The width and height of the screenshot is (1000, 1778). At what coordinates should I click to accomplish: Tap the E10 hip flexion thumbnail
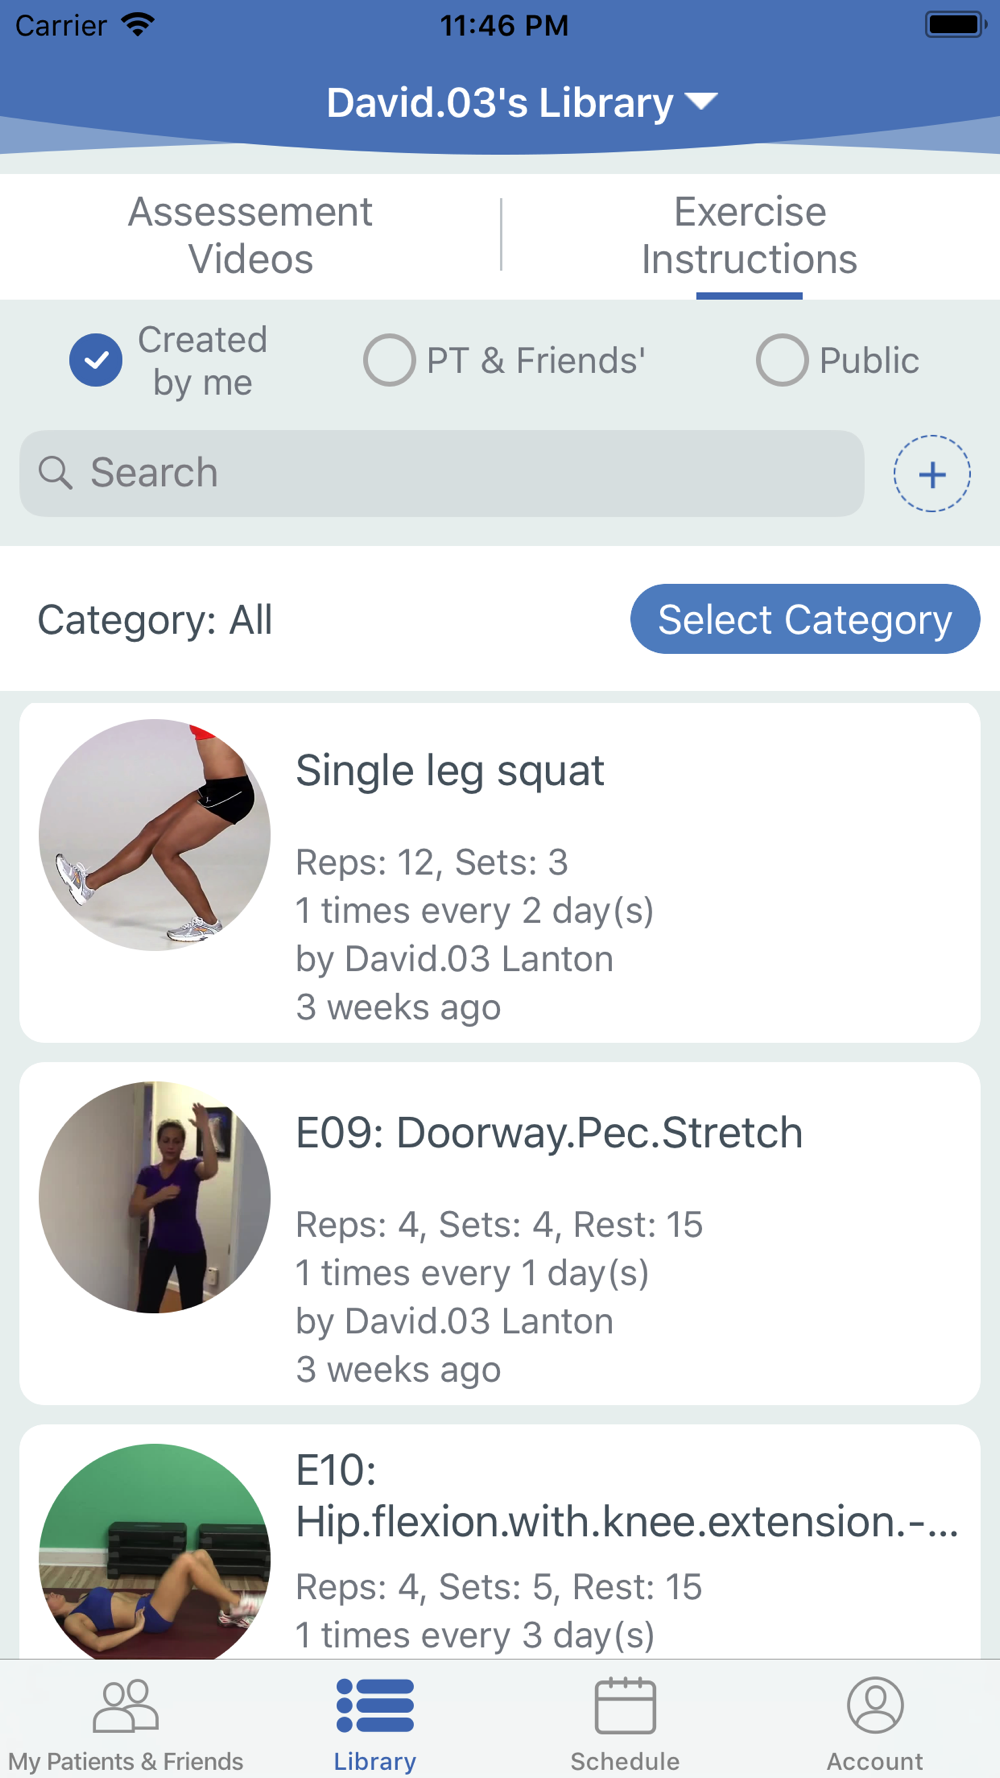pyautogui.click(x=155, y=1550)
